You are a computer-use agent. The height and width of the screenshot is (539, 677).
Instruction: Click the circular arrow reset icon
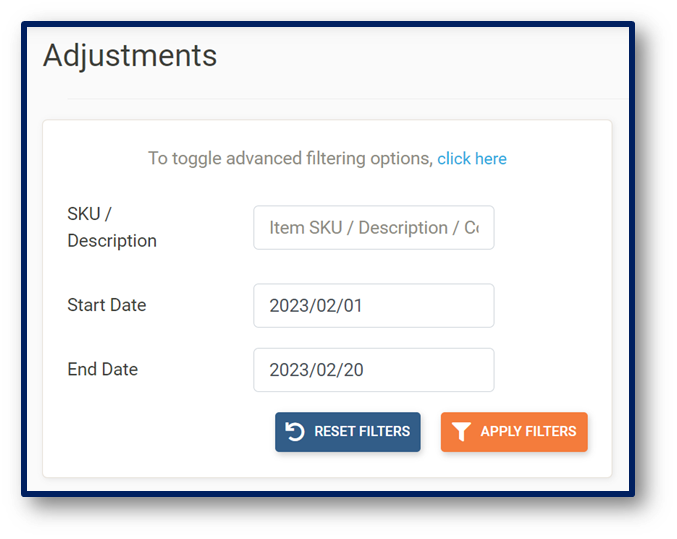coord(295,432)
